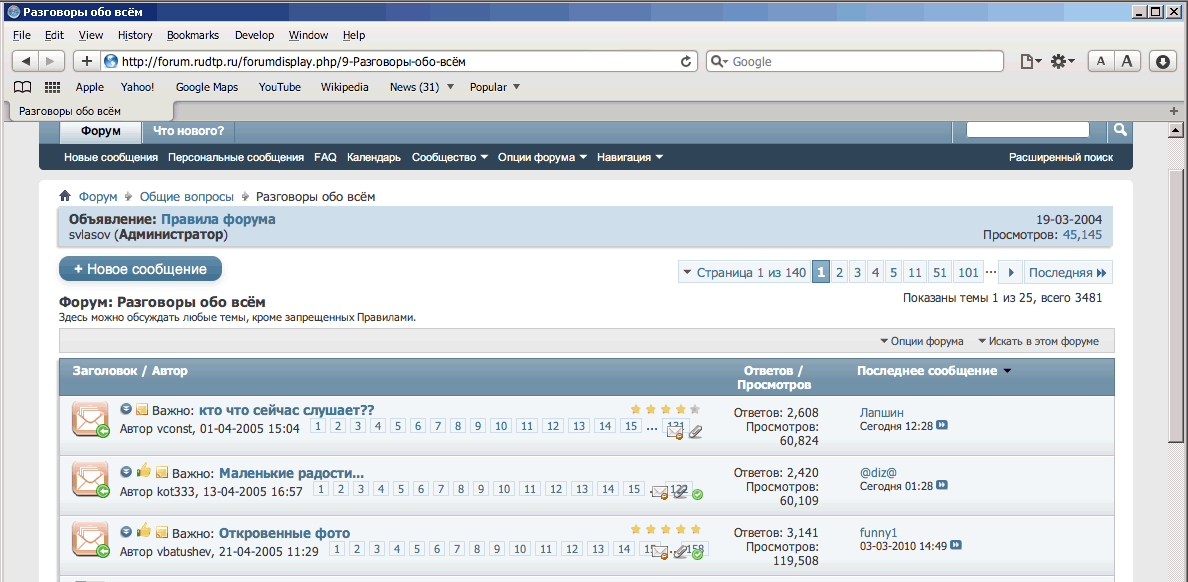
Task: Open 'Искать в этом форуме' dropdown
Action: 1038,341
